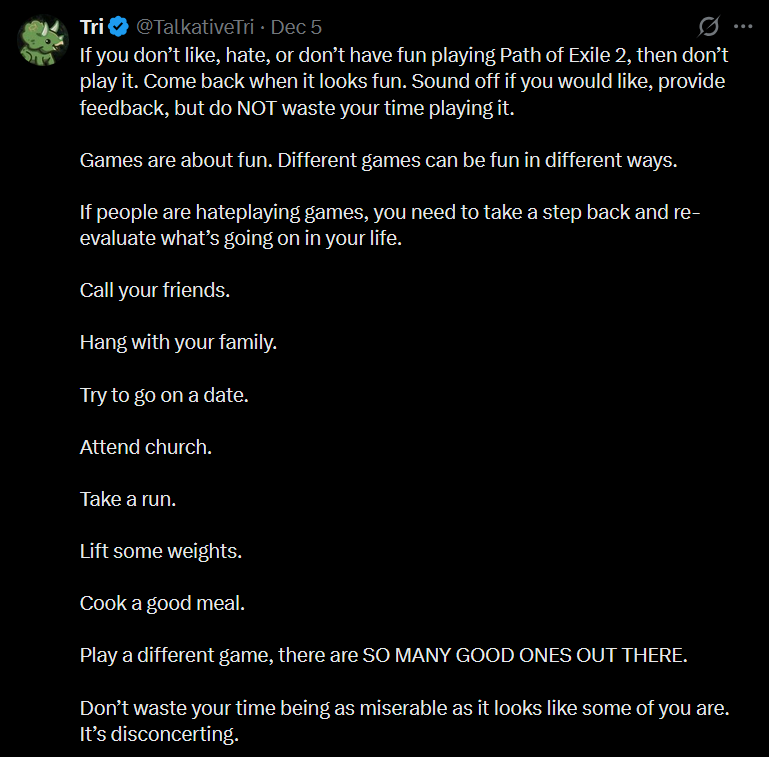769x757 pixels.
Task: Click the line 'Lift some weights.'
Action: [161, 551]
